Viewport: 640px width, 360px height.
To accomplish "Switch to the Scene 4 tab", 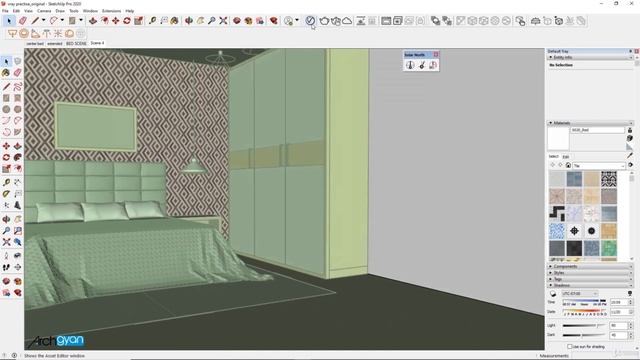I will coord(97,43).
